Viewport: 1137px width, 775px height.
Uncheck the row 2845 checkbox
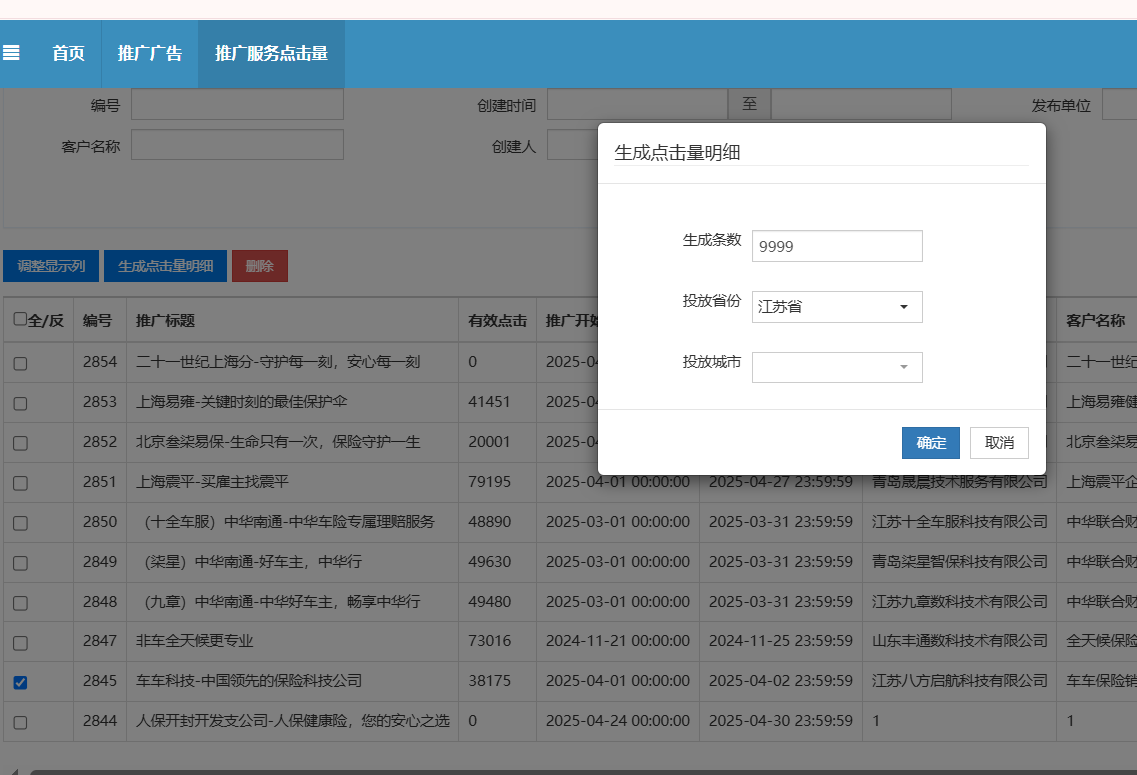tap(20, 683)
